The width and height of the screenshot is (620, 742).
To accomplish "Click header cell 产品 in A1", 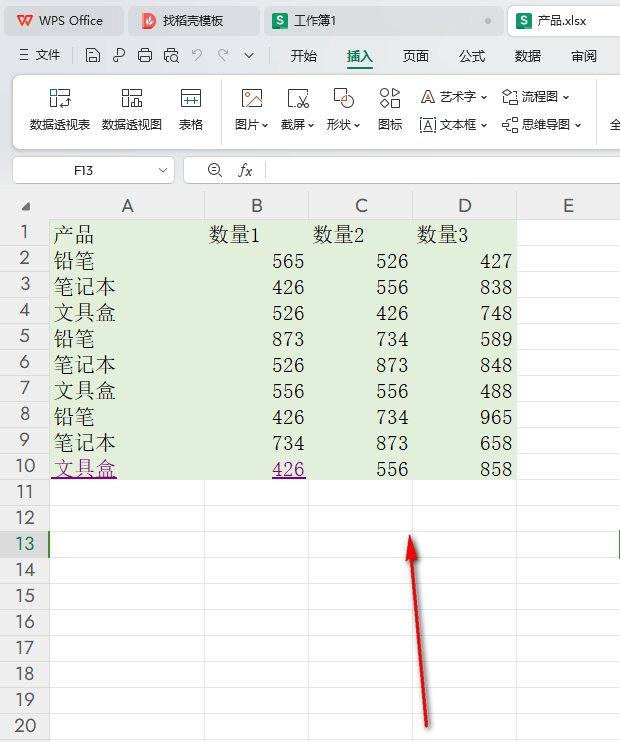I will (127, 233).
